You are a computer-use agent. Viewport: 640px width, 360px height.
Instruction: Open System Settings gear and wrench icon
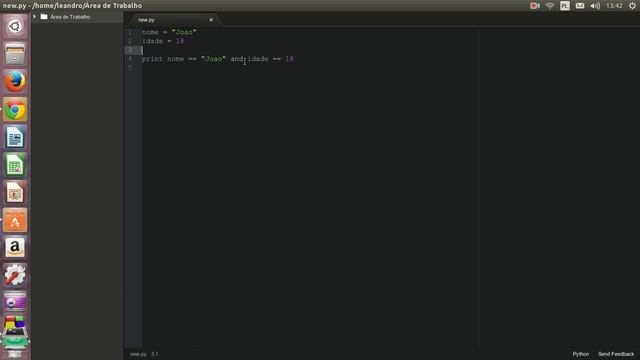pos(15,275)
